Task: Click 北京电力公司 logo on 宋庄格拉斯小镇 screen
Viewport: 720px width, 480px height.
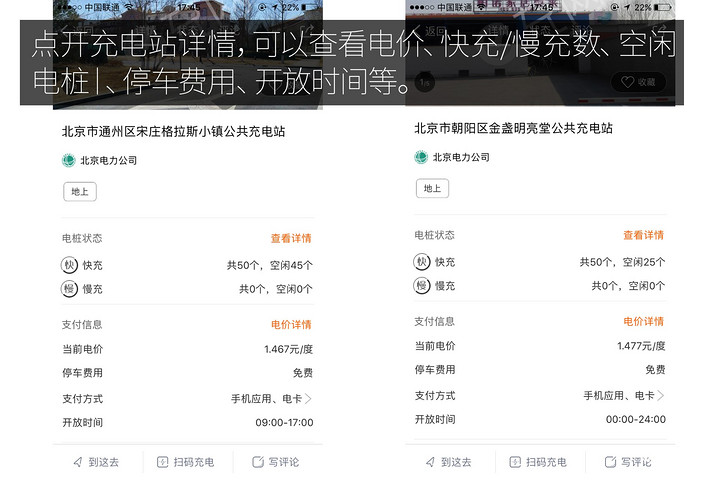Action: pos(69,160)
